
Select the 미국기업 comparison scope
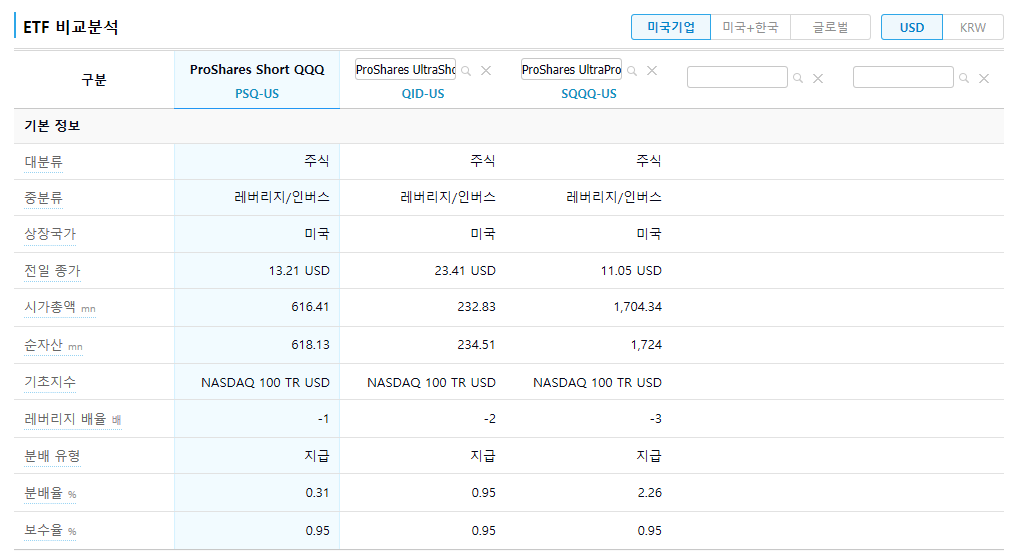click(671, 27)
